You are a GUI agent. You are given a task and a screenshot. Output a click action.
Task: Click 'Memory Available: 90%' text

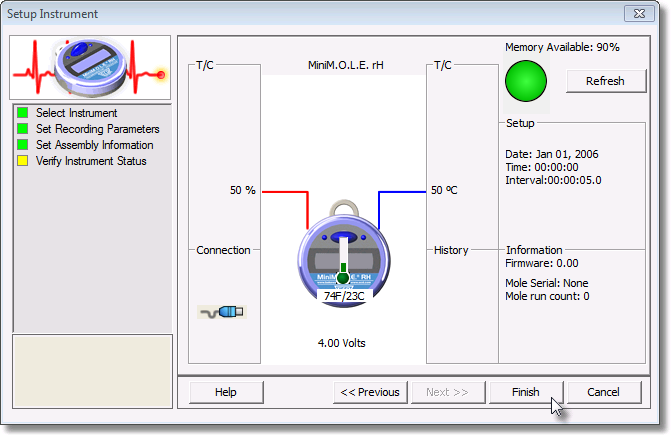pyautogui.click(x=562, y=47)
